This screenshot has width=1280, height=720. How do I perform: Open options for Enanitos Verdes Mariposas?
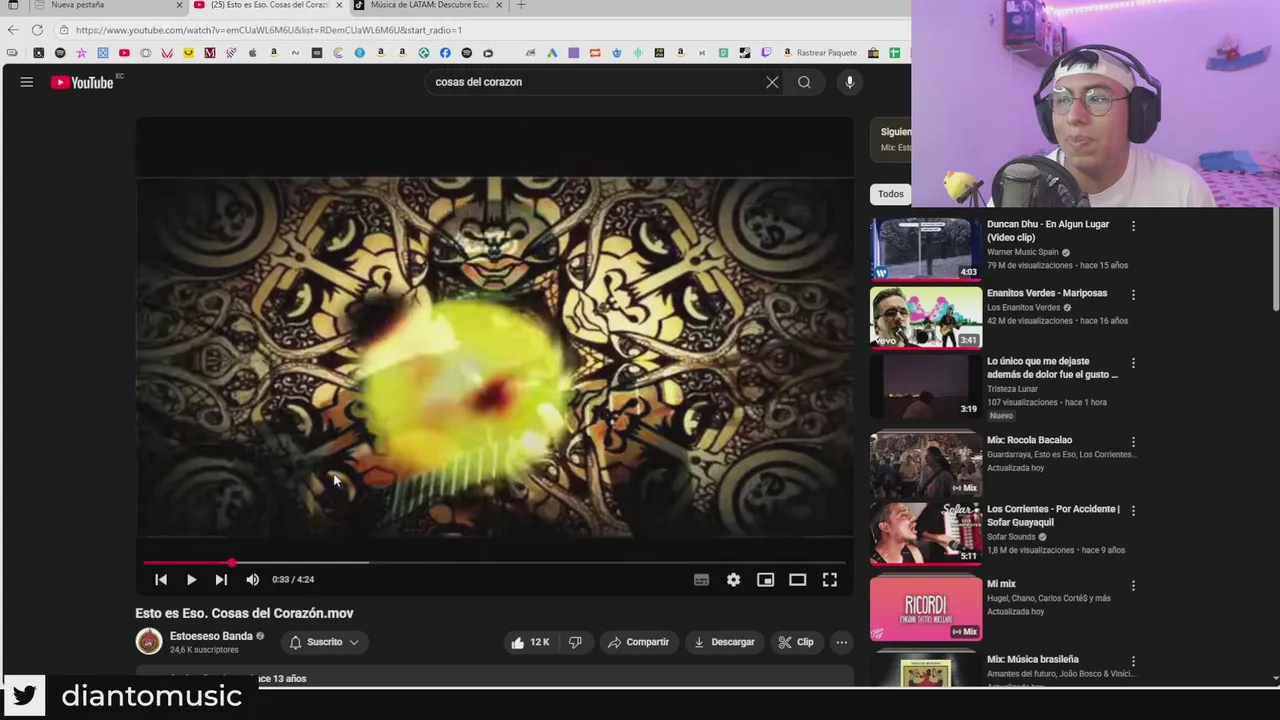pos(1133,295)
